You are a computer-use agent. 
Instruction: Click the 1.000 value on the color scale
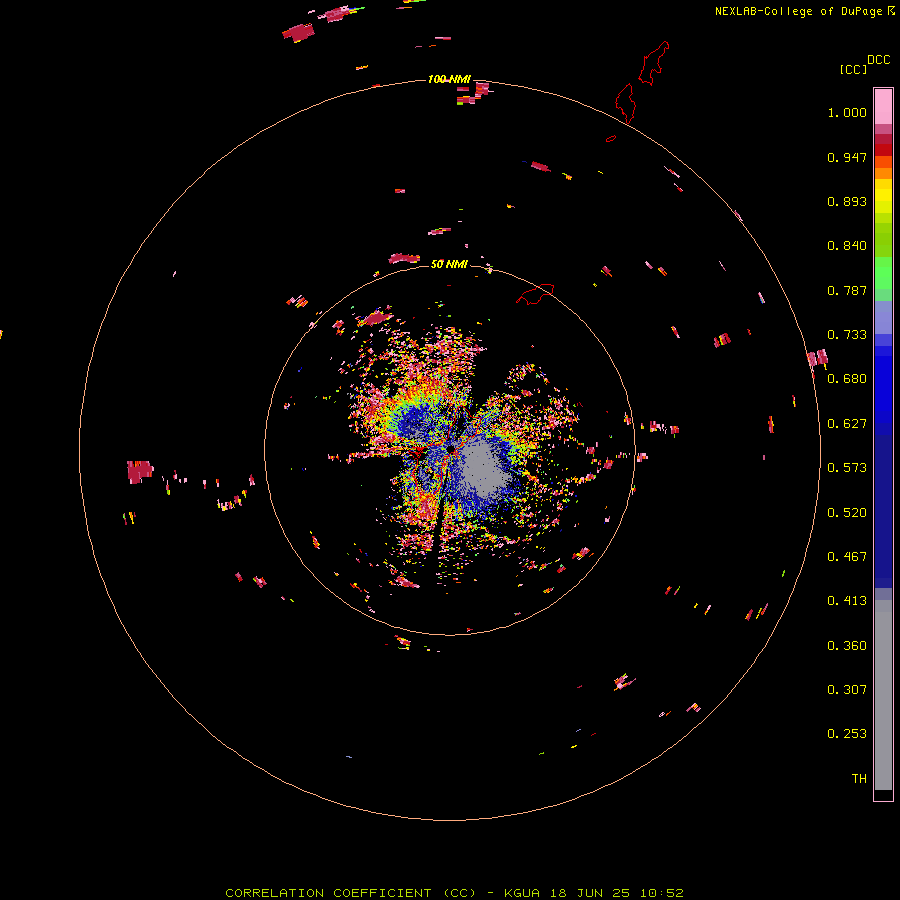point(847,112)
